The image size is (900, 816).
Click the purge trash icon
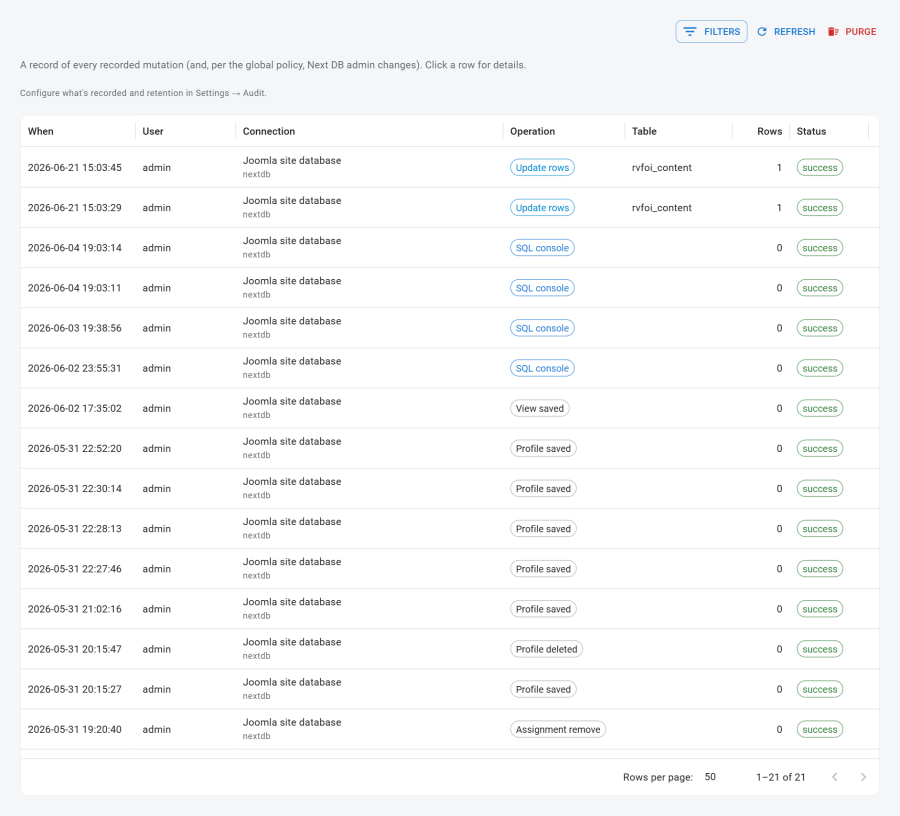pyautogui.click(x=833, y=32)
